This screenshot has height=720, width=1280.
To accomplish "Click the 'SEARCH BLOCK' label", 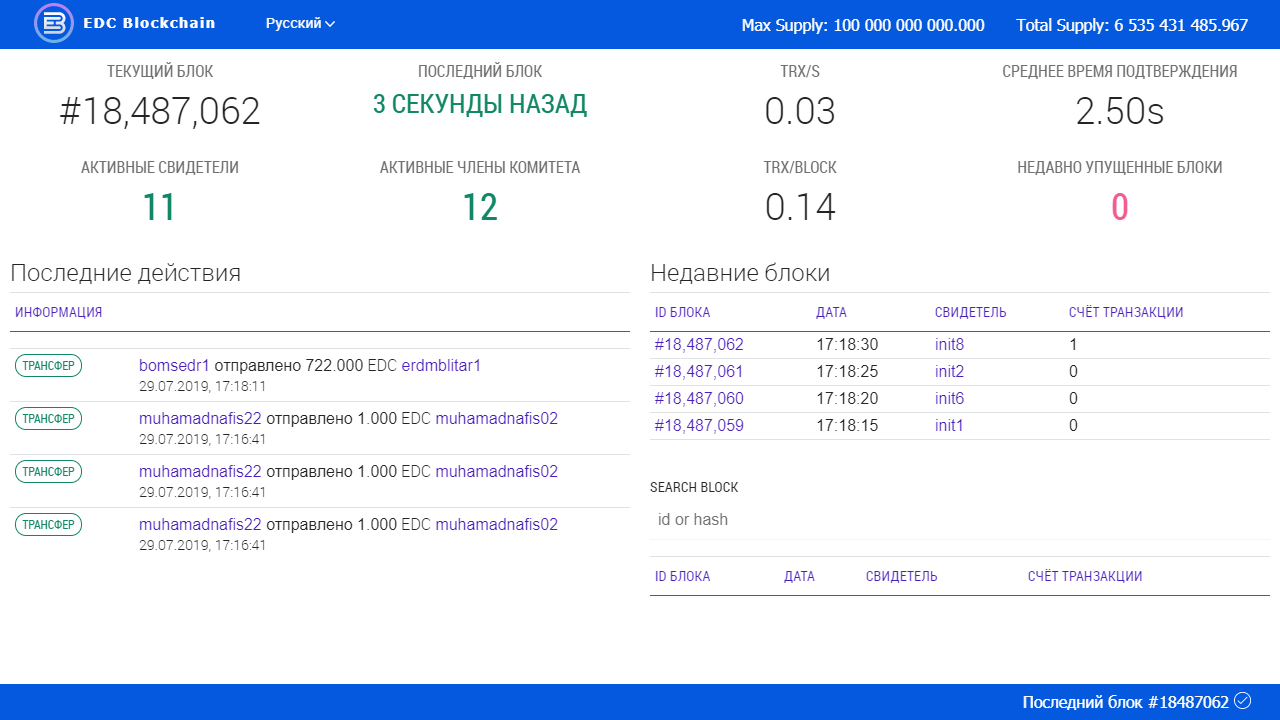I will [694, 488].
